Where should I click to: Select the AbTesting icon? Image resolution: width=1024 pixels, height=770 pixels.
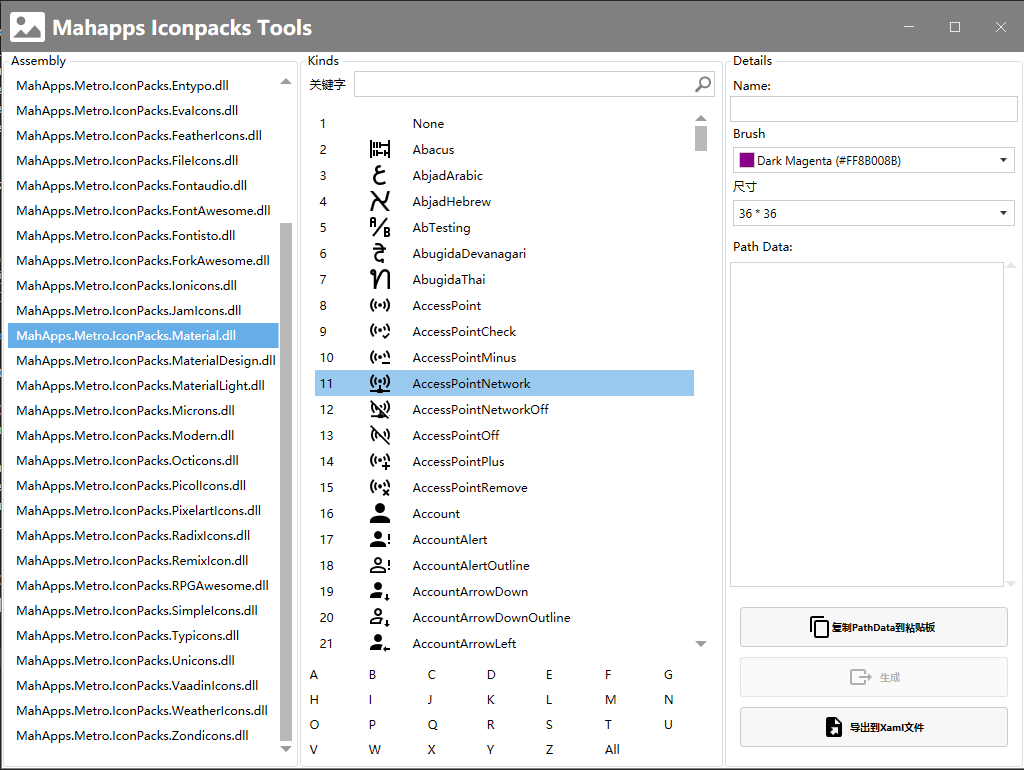(444, 227)
